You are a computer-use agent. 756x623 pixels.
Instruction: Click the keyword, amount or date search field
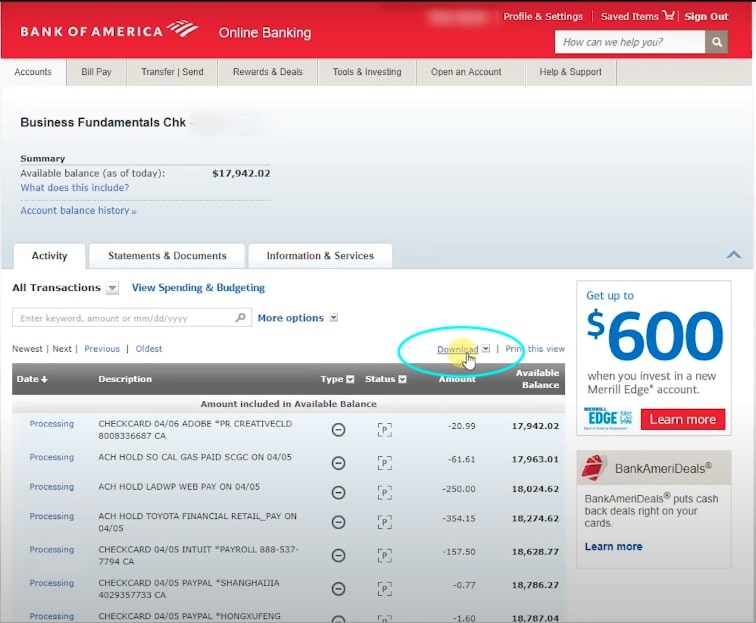tap(132, 317)
